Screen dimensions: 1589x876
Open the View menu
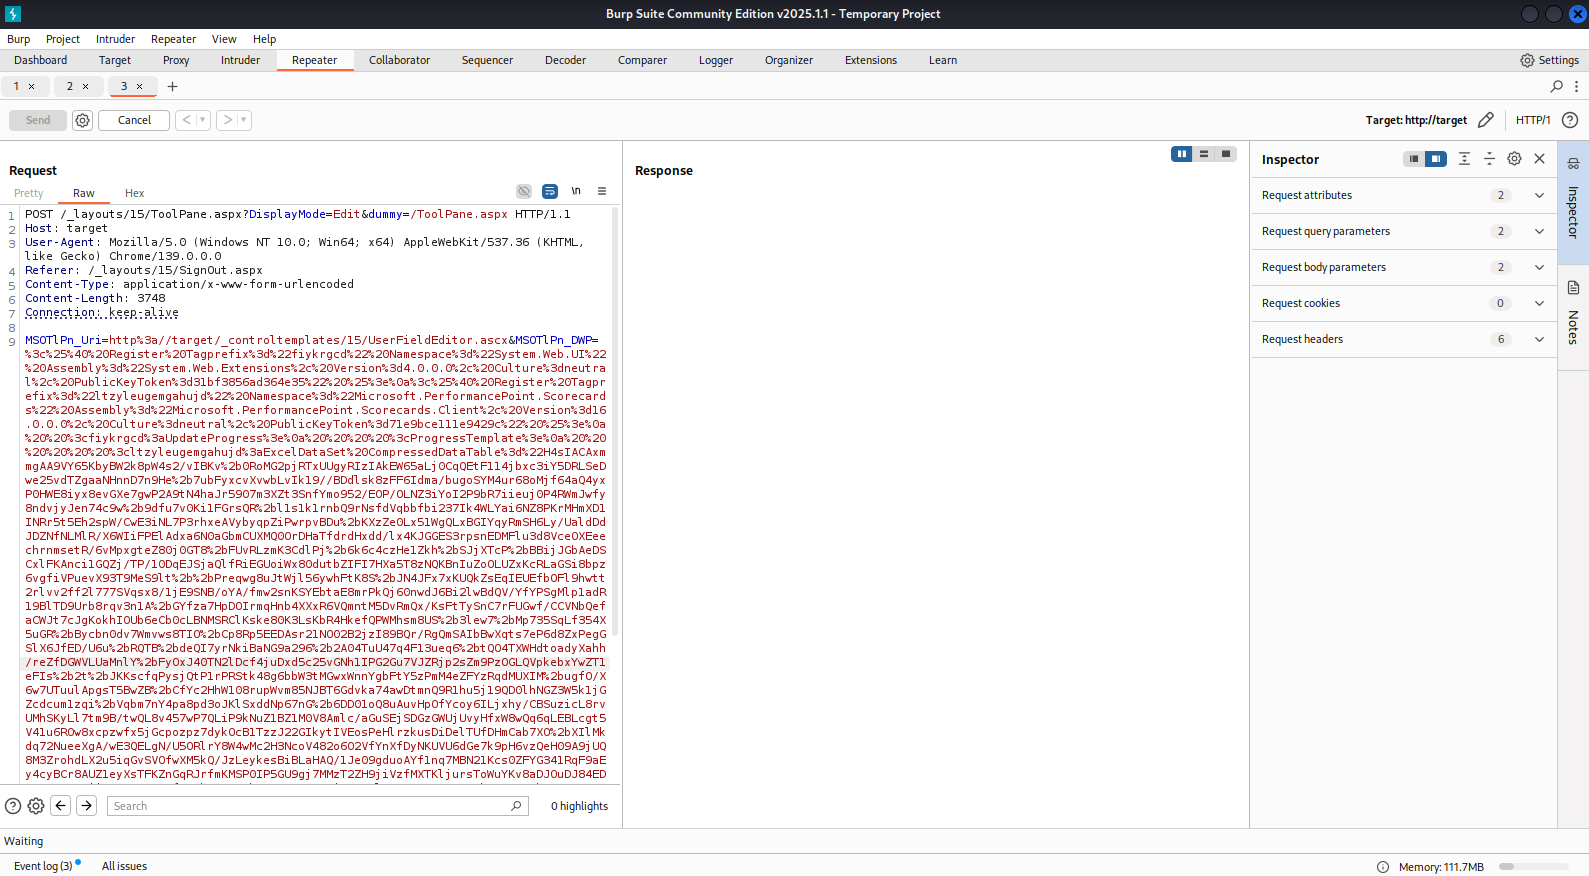coord(224,39)
